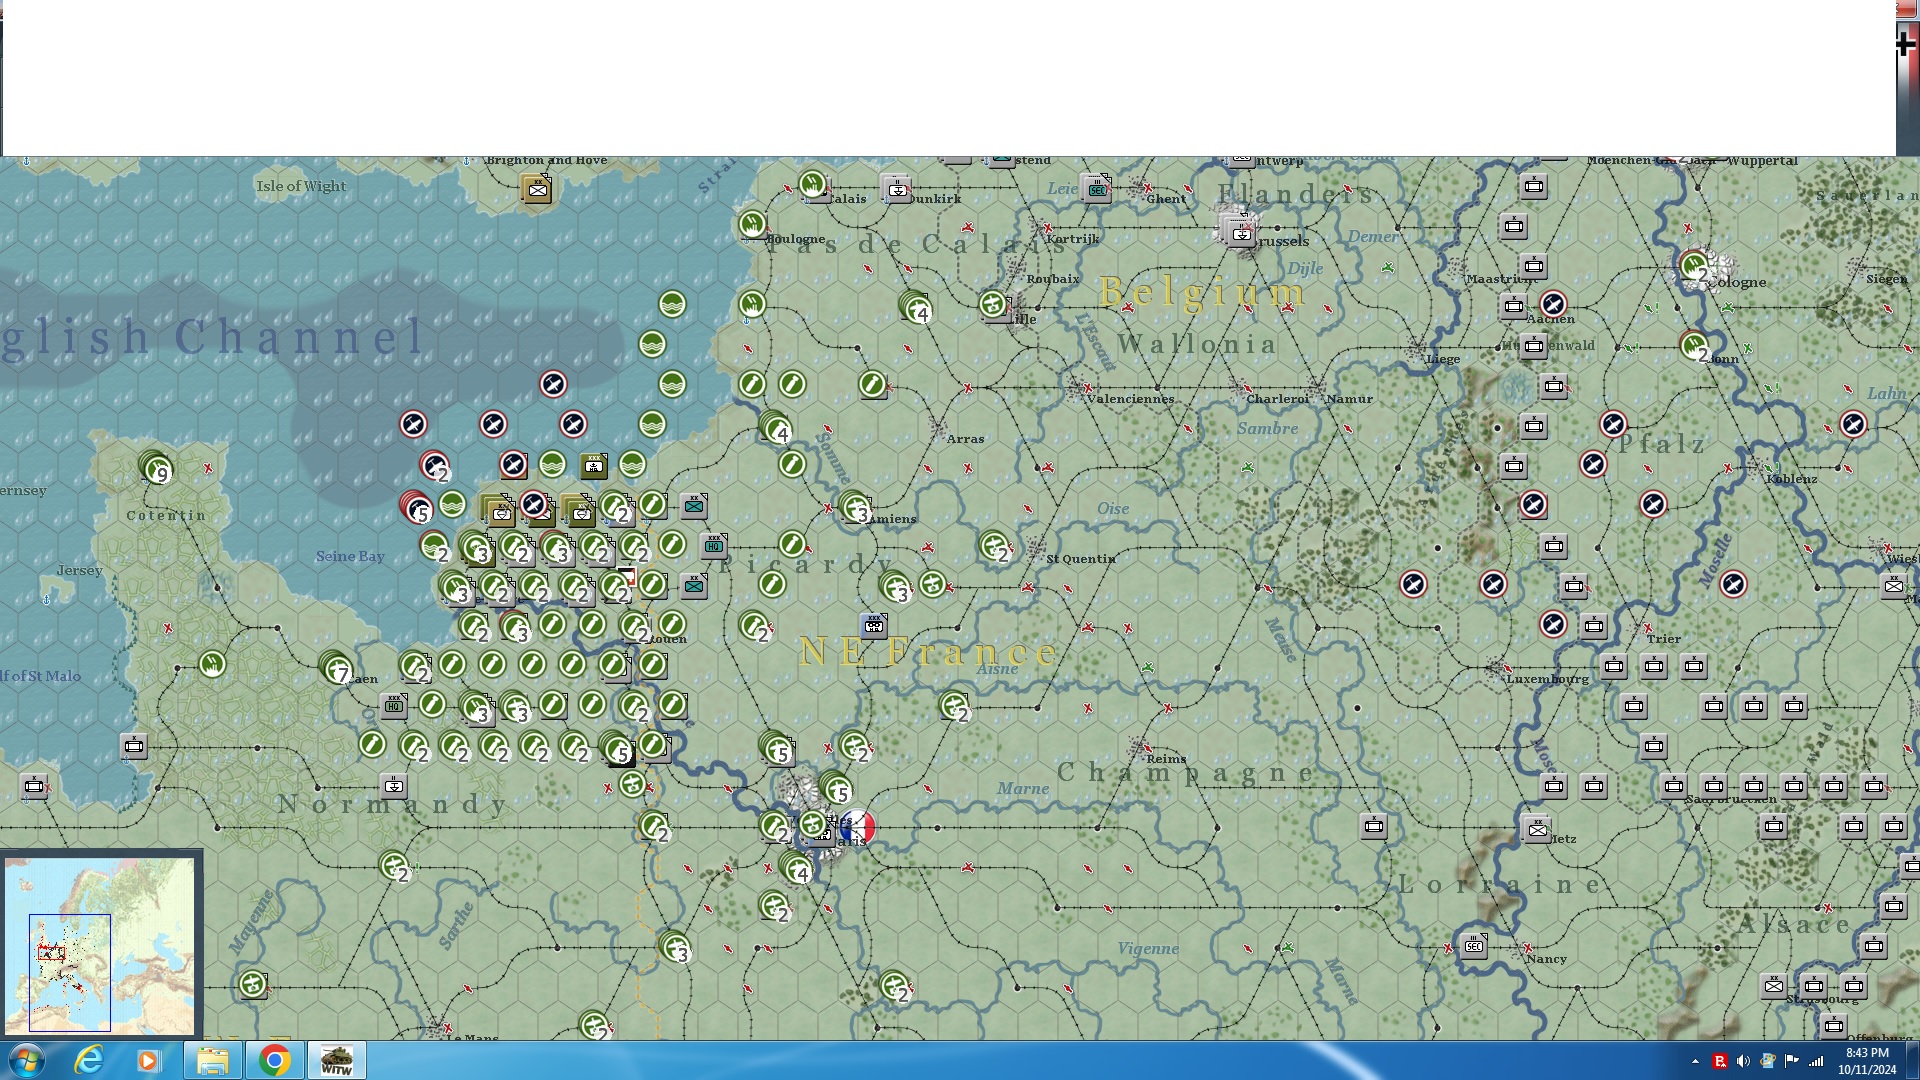Open the Windows Start menu

point(26,1060)
